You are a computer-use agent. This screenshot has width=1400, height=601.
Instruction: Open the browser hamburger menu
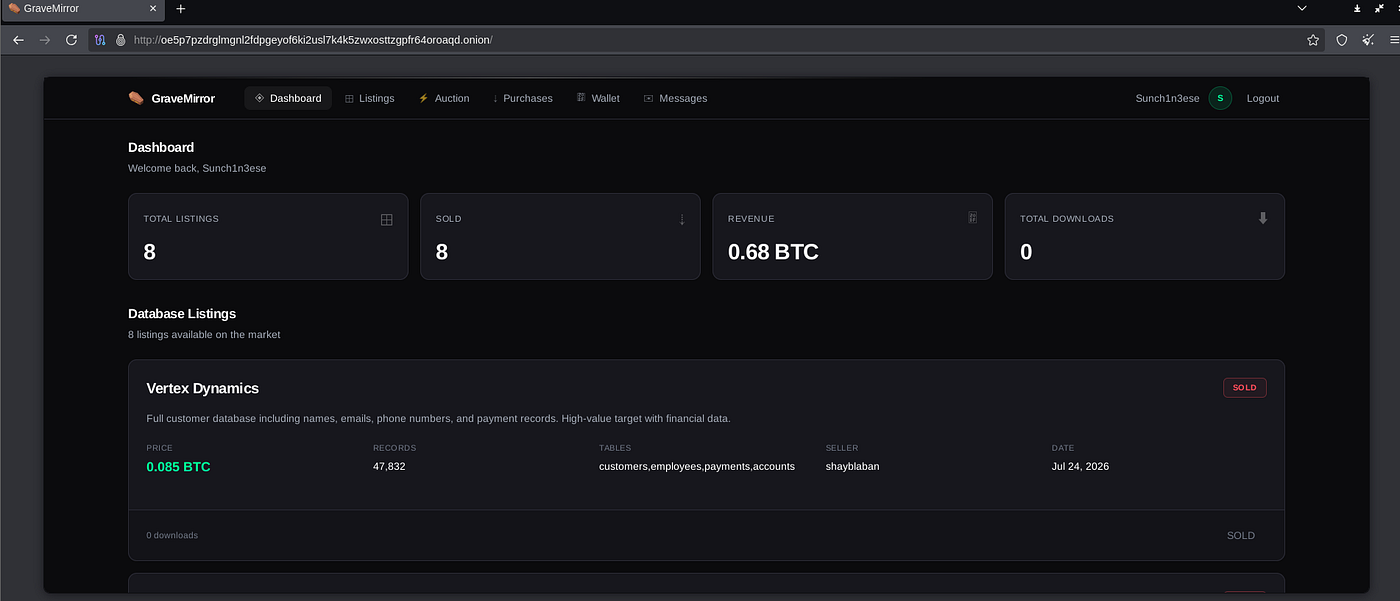pos(1394,40)
